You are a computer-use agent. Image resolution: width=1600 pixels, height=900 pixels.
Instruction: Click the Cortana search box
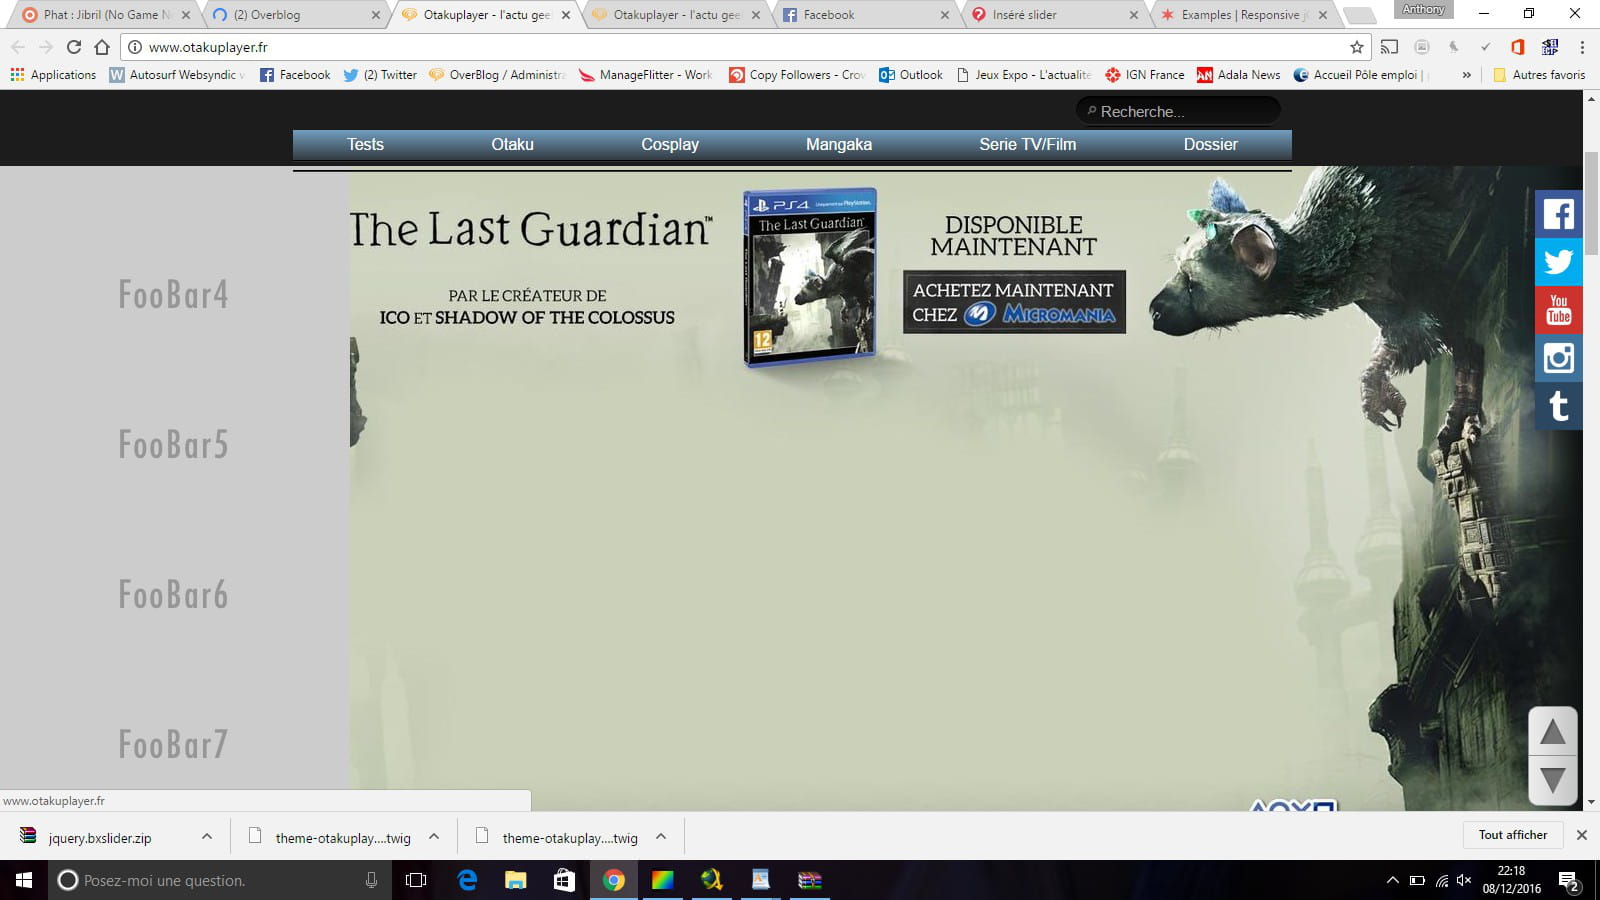click(220, 880)
